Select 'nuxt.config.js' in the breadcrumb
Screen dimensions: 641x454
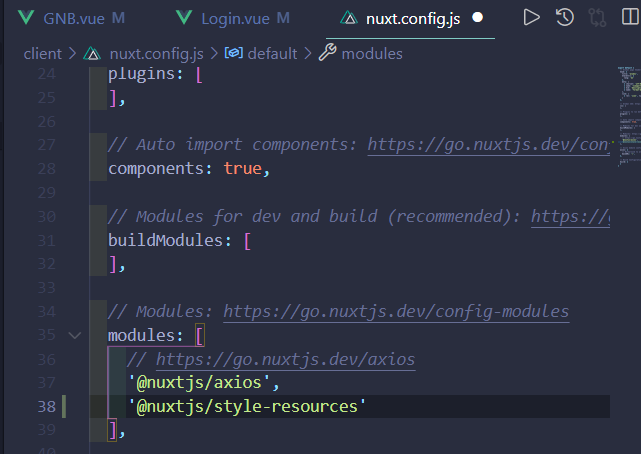click(157, 54)
